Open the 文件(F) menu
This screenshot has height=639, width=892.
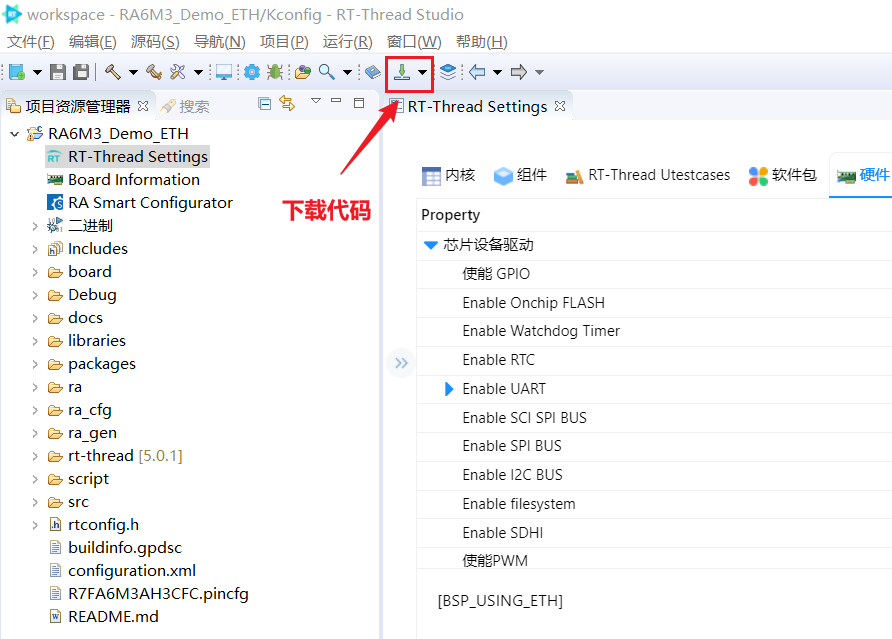pos(31,42)
